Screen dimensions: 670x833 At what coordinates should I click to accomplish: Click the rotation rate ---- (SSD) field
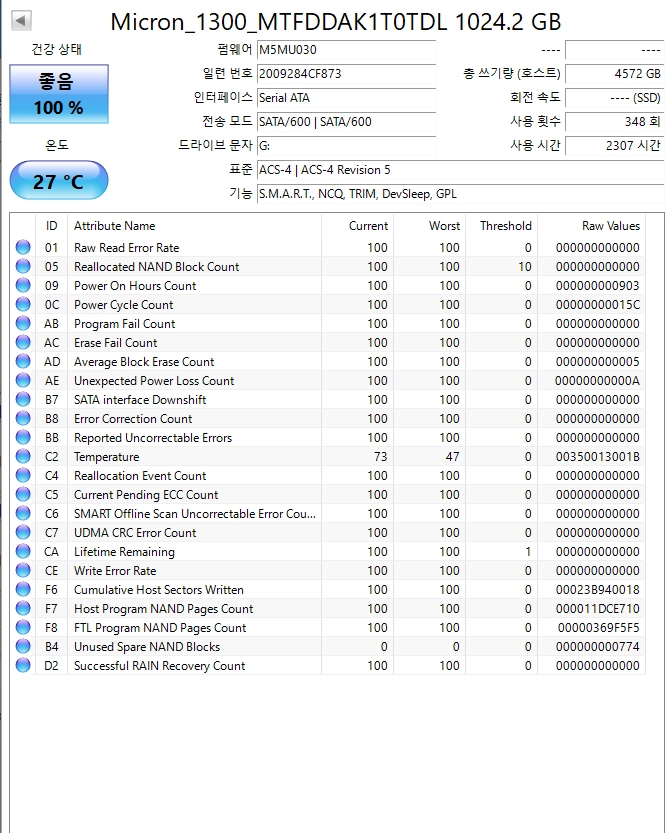click(x=615, y=98)
